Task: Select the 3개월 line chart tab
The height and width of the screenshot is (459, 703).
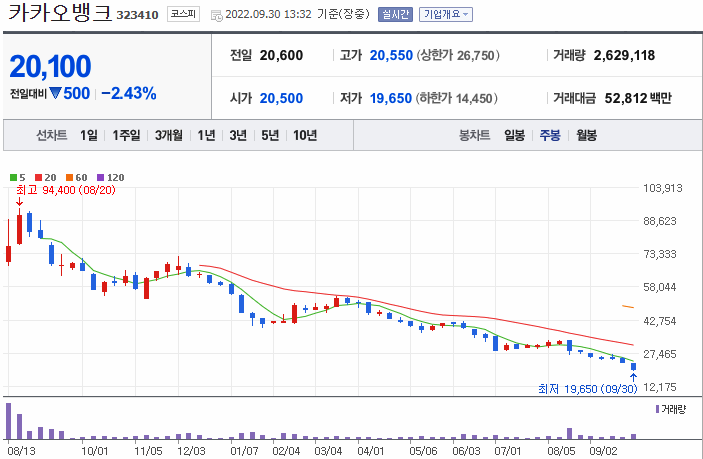Action: pos(169,135)
